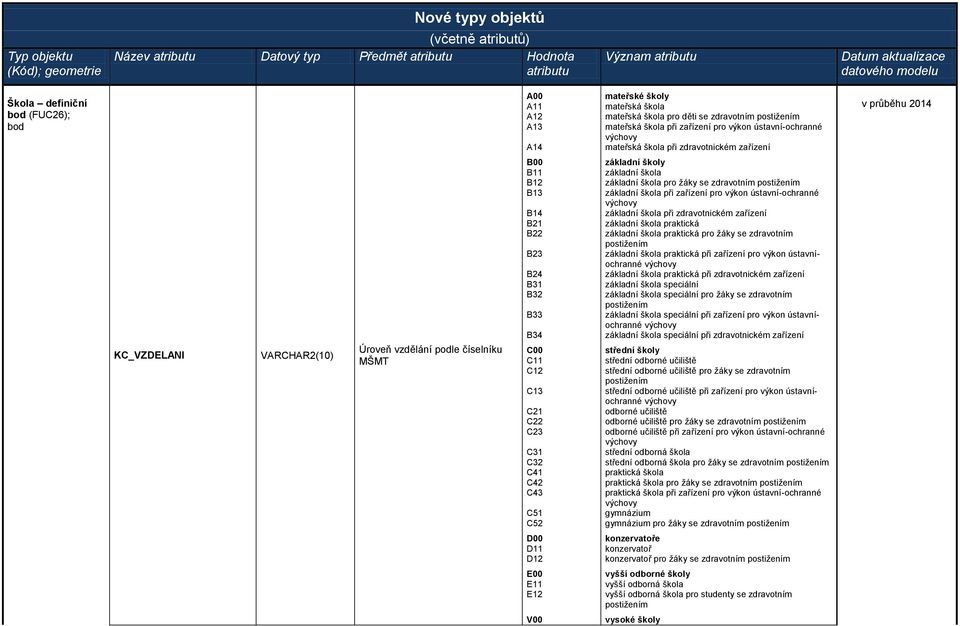Select code value 'B34'

pos(534,335)
